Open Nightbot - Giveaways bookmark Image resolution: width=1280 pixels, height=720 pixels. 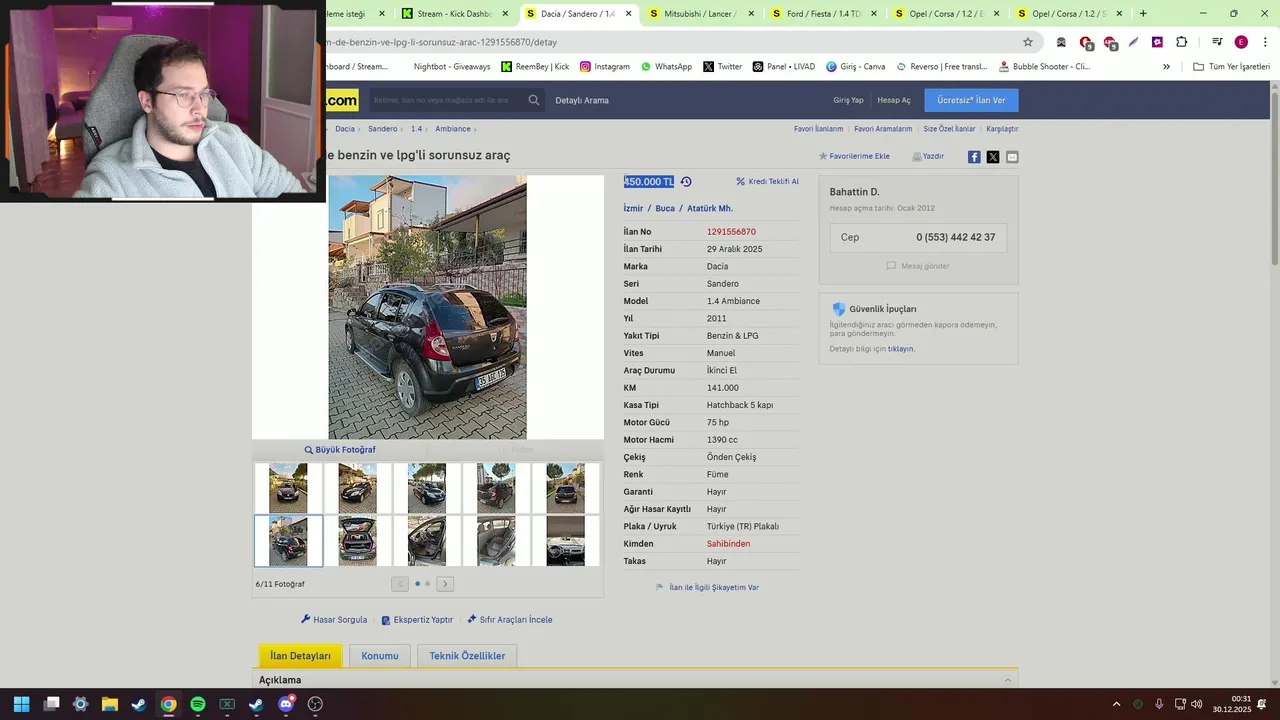(452, 67)
